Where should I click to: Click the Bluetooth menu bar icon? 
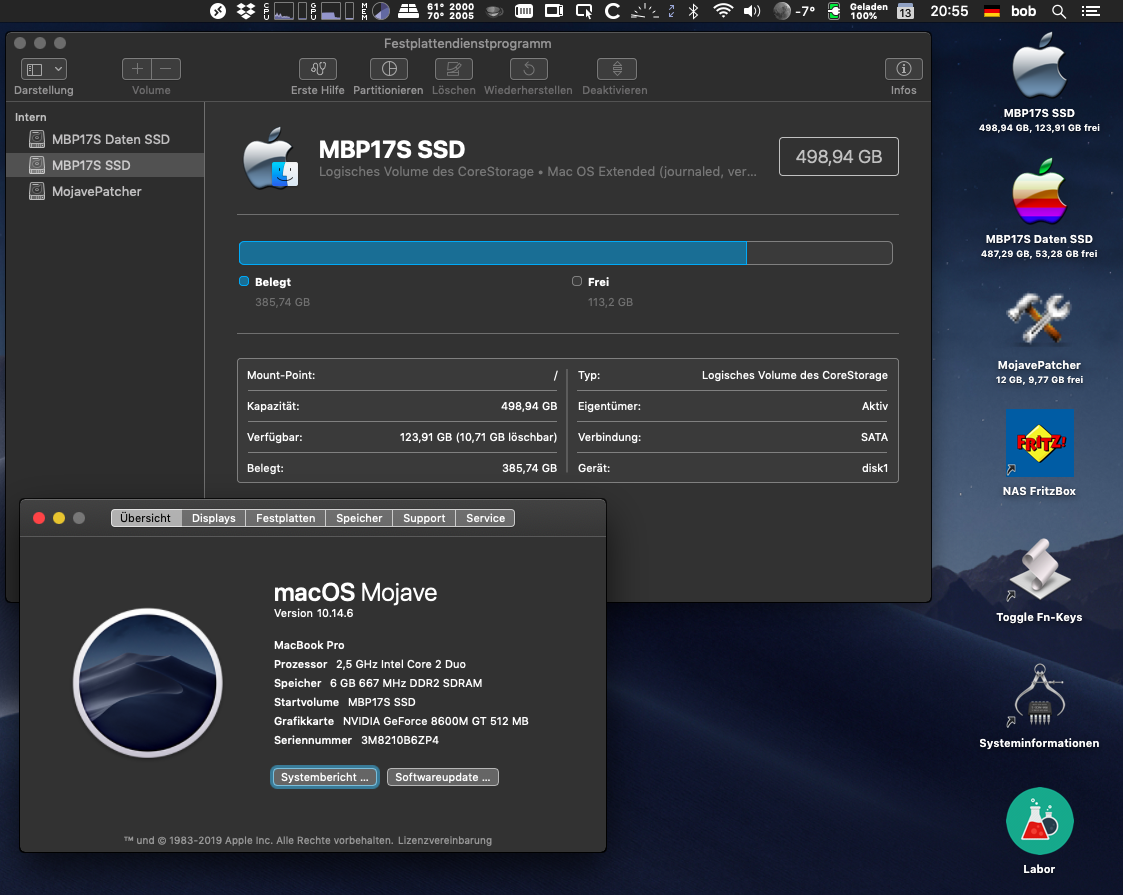coord(693,11)
